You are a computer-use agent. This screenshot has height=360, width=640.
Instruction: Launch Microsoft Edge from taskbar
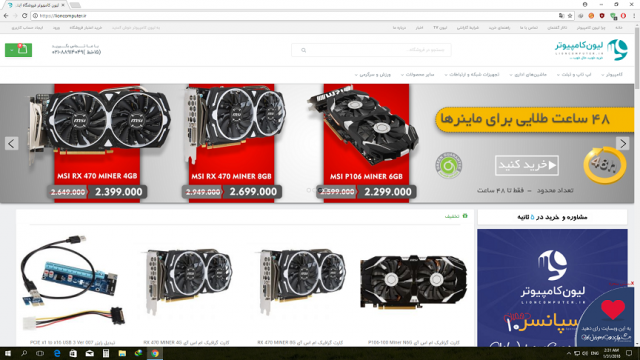point(57,353)
